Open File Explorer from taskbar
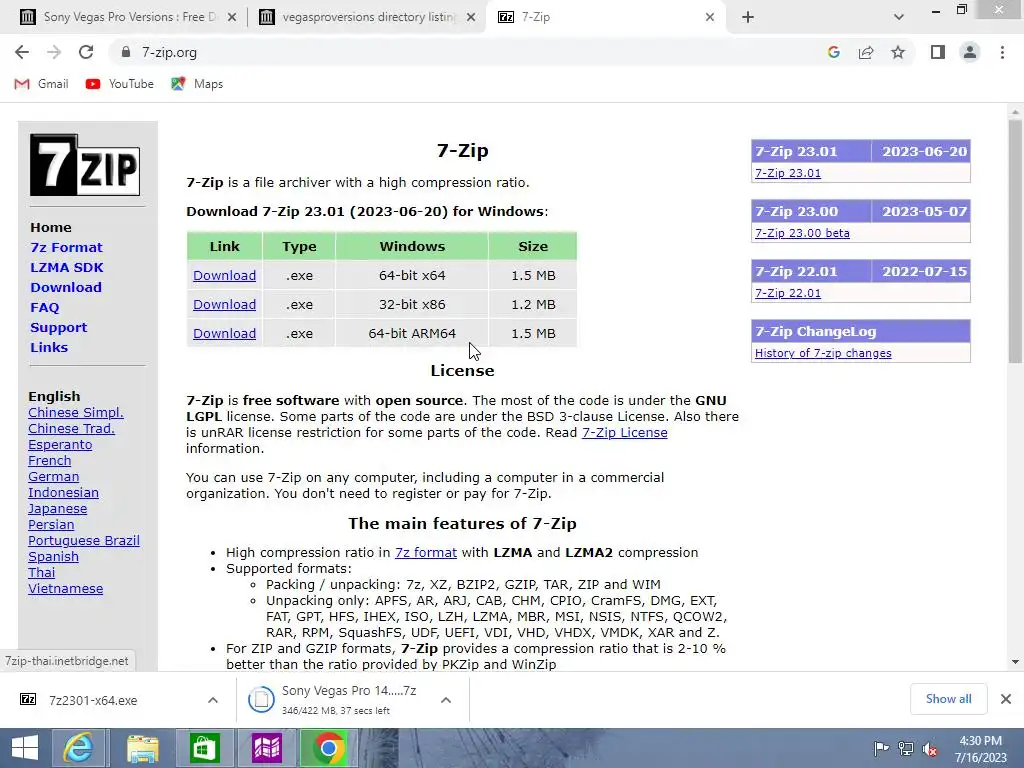 [142, 748]
